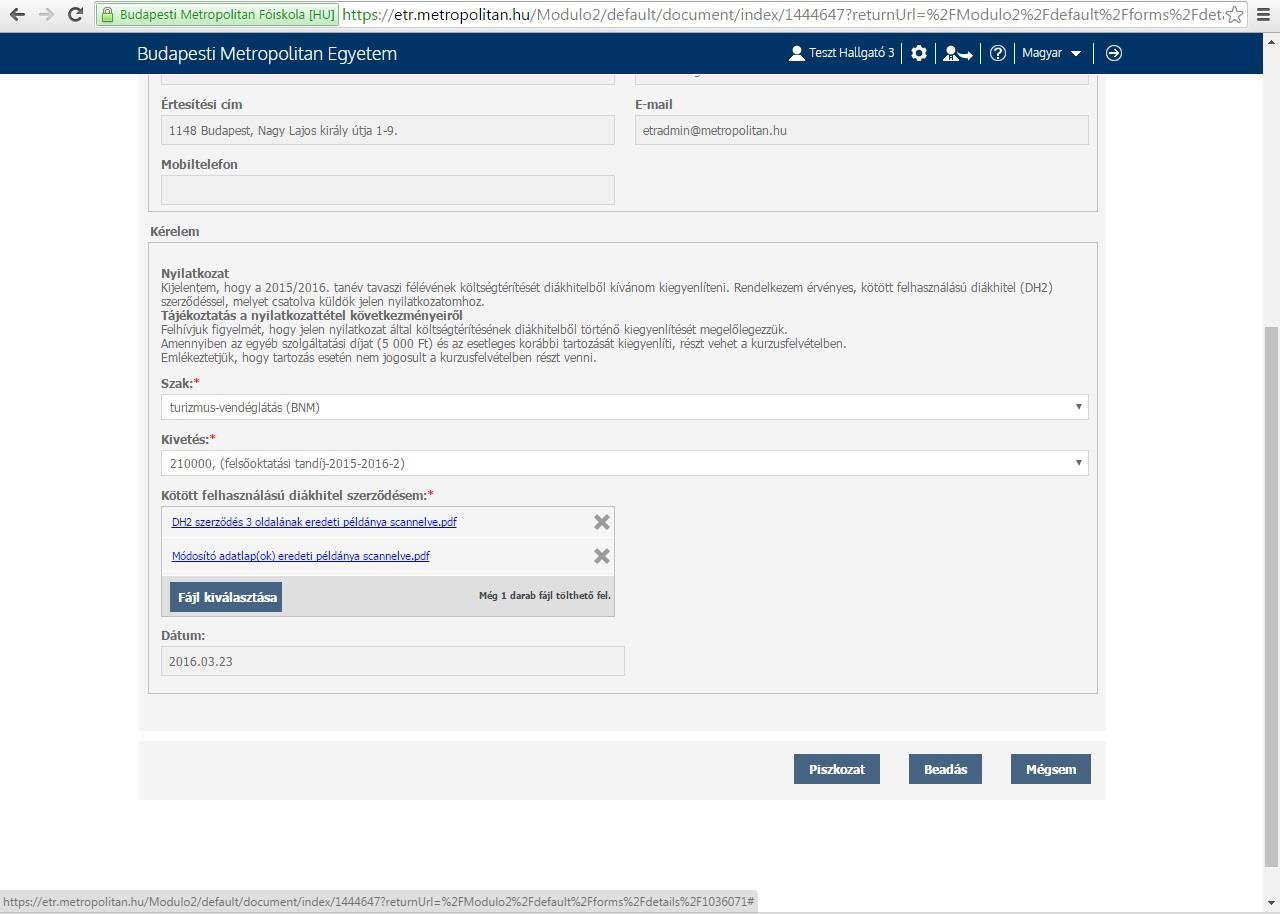Viewport: 1280px width, 914px height.
Task: Click 'Még 1 darab fájl tölthető fel.' text
Action: [x=545, y=596]
